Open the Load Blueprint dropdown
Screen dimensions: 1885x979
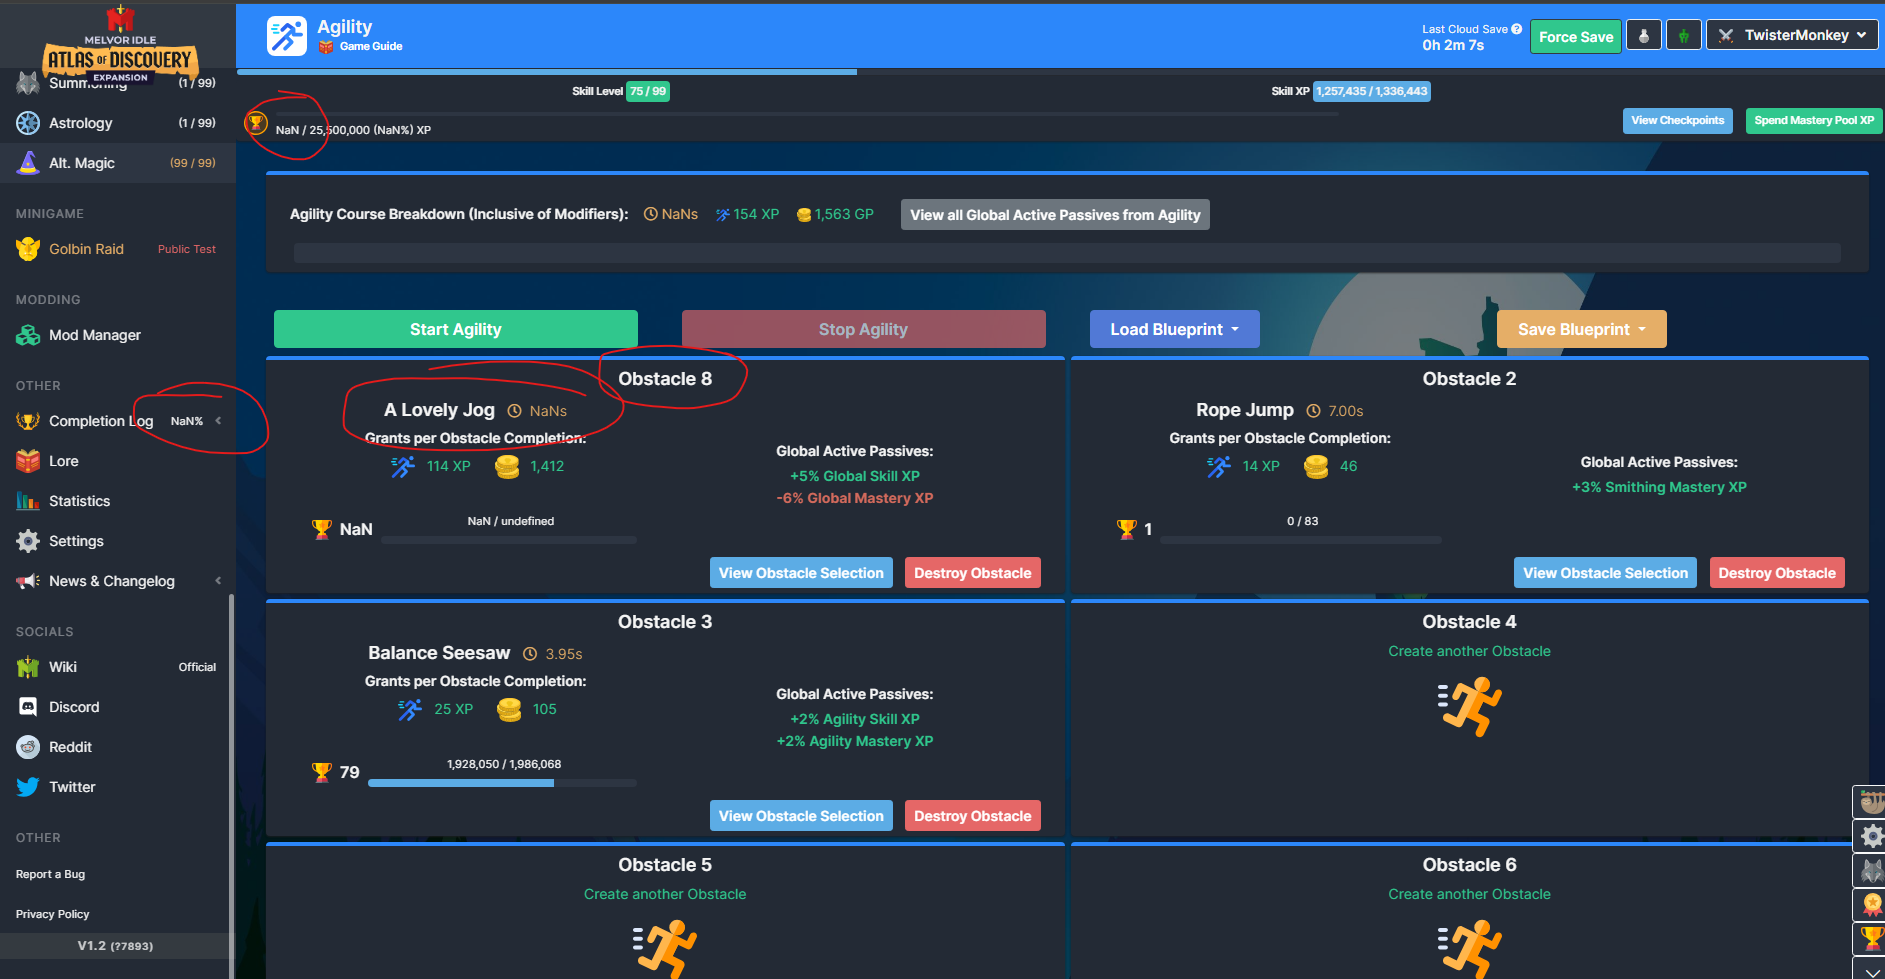[x=1173, y=328]
